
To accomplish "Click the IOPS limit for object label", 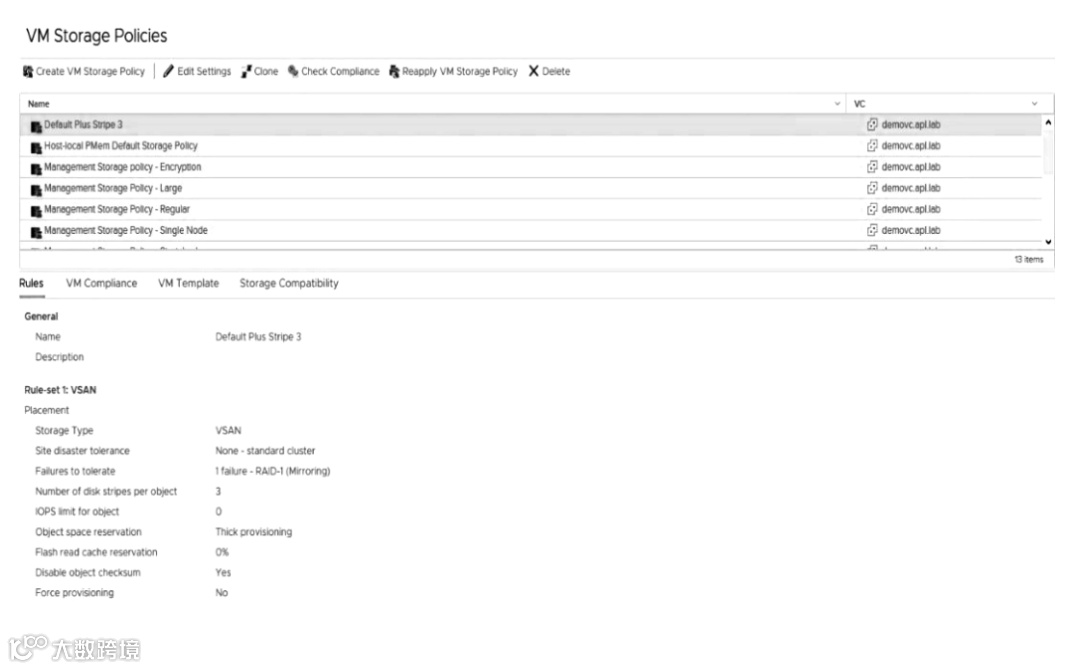I will pyautogui.click(x=77, y=511).
